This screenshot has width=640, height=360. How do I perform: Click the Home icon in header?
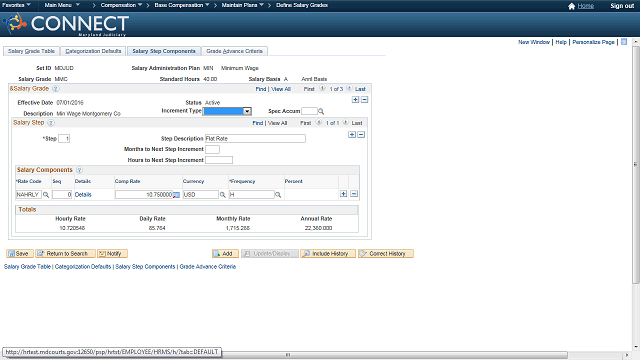[x=571, y=6]
